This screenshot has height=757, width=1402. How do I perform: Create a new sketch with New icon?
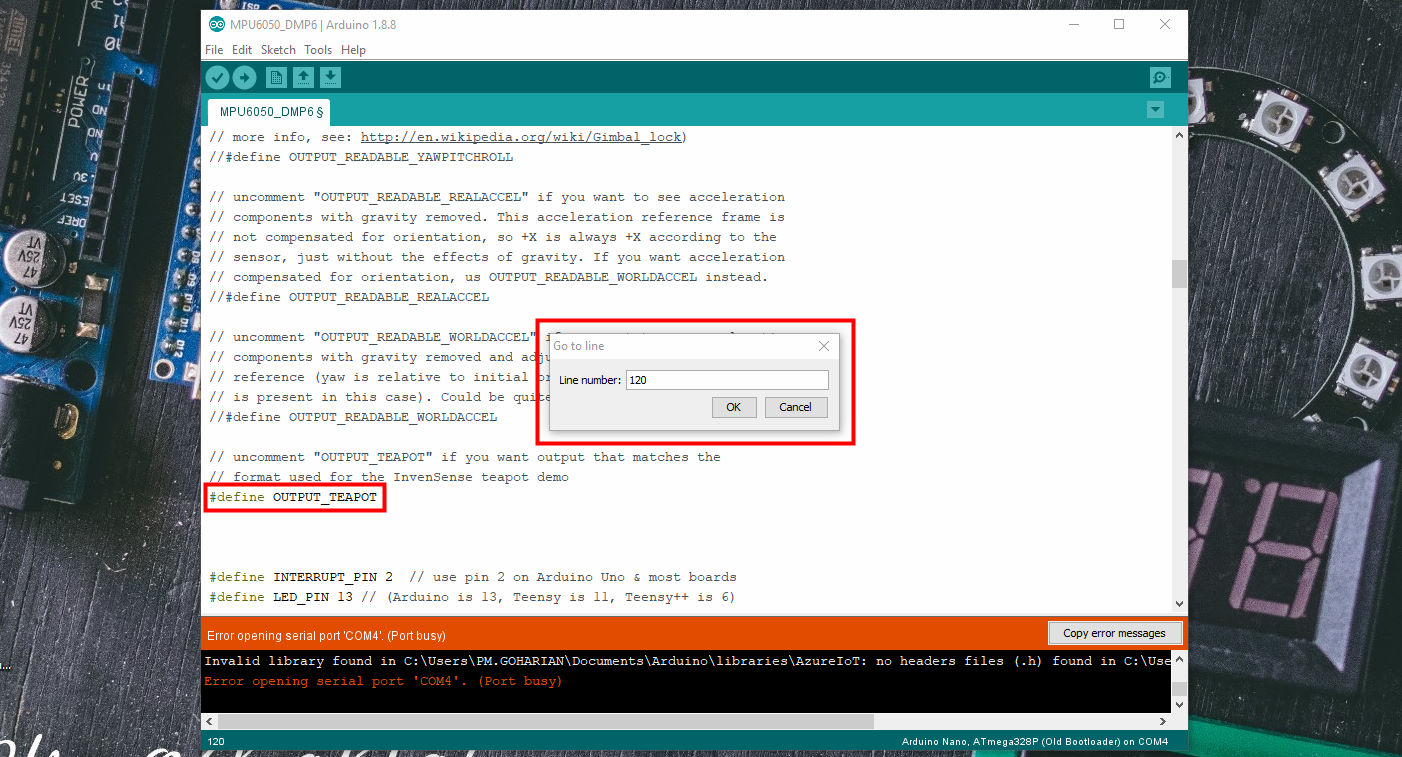point(276,78)
